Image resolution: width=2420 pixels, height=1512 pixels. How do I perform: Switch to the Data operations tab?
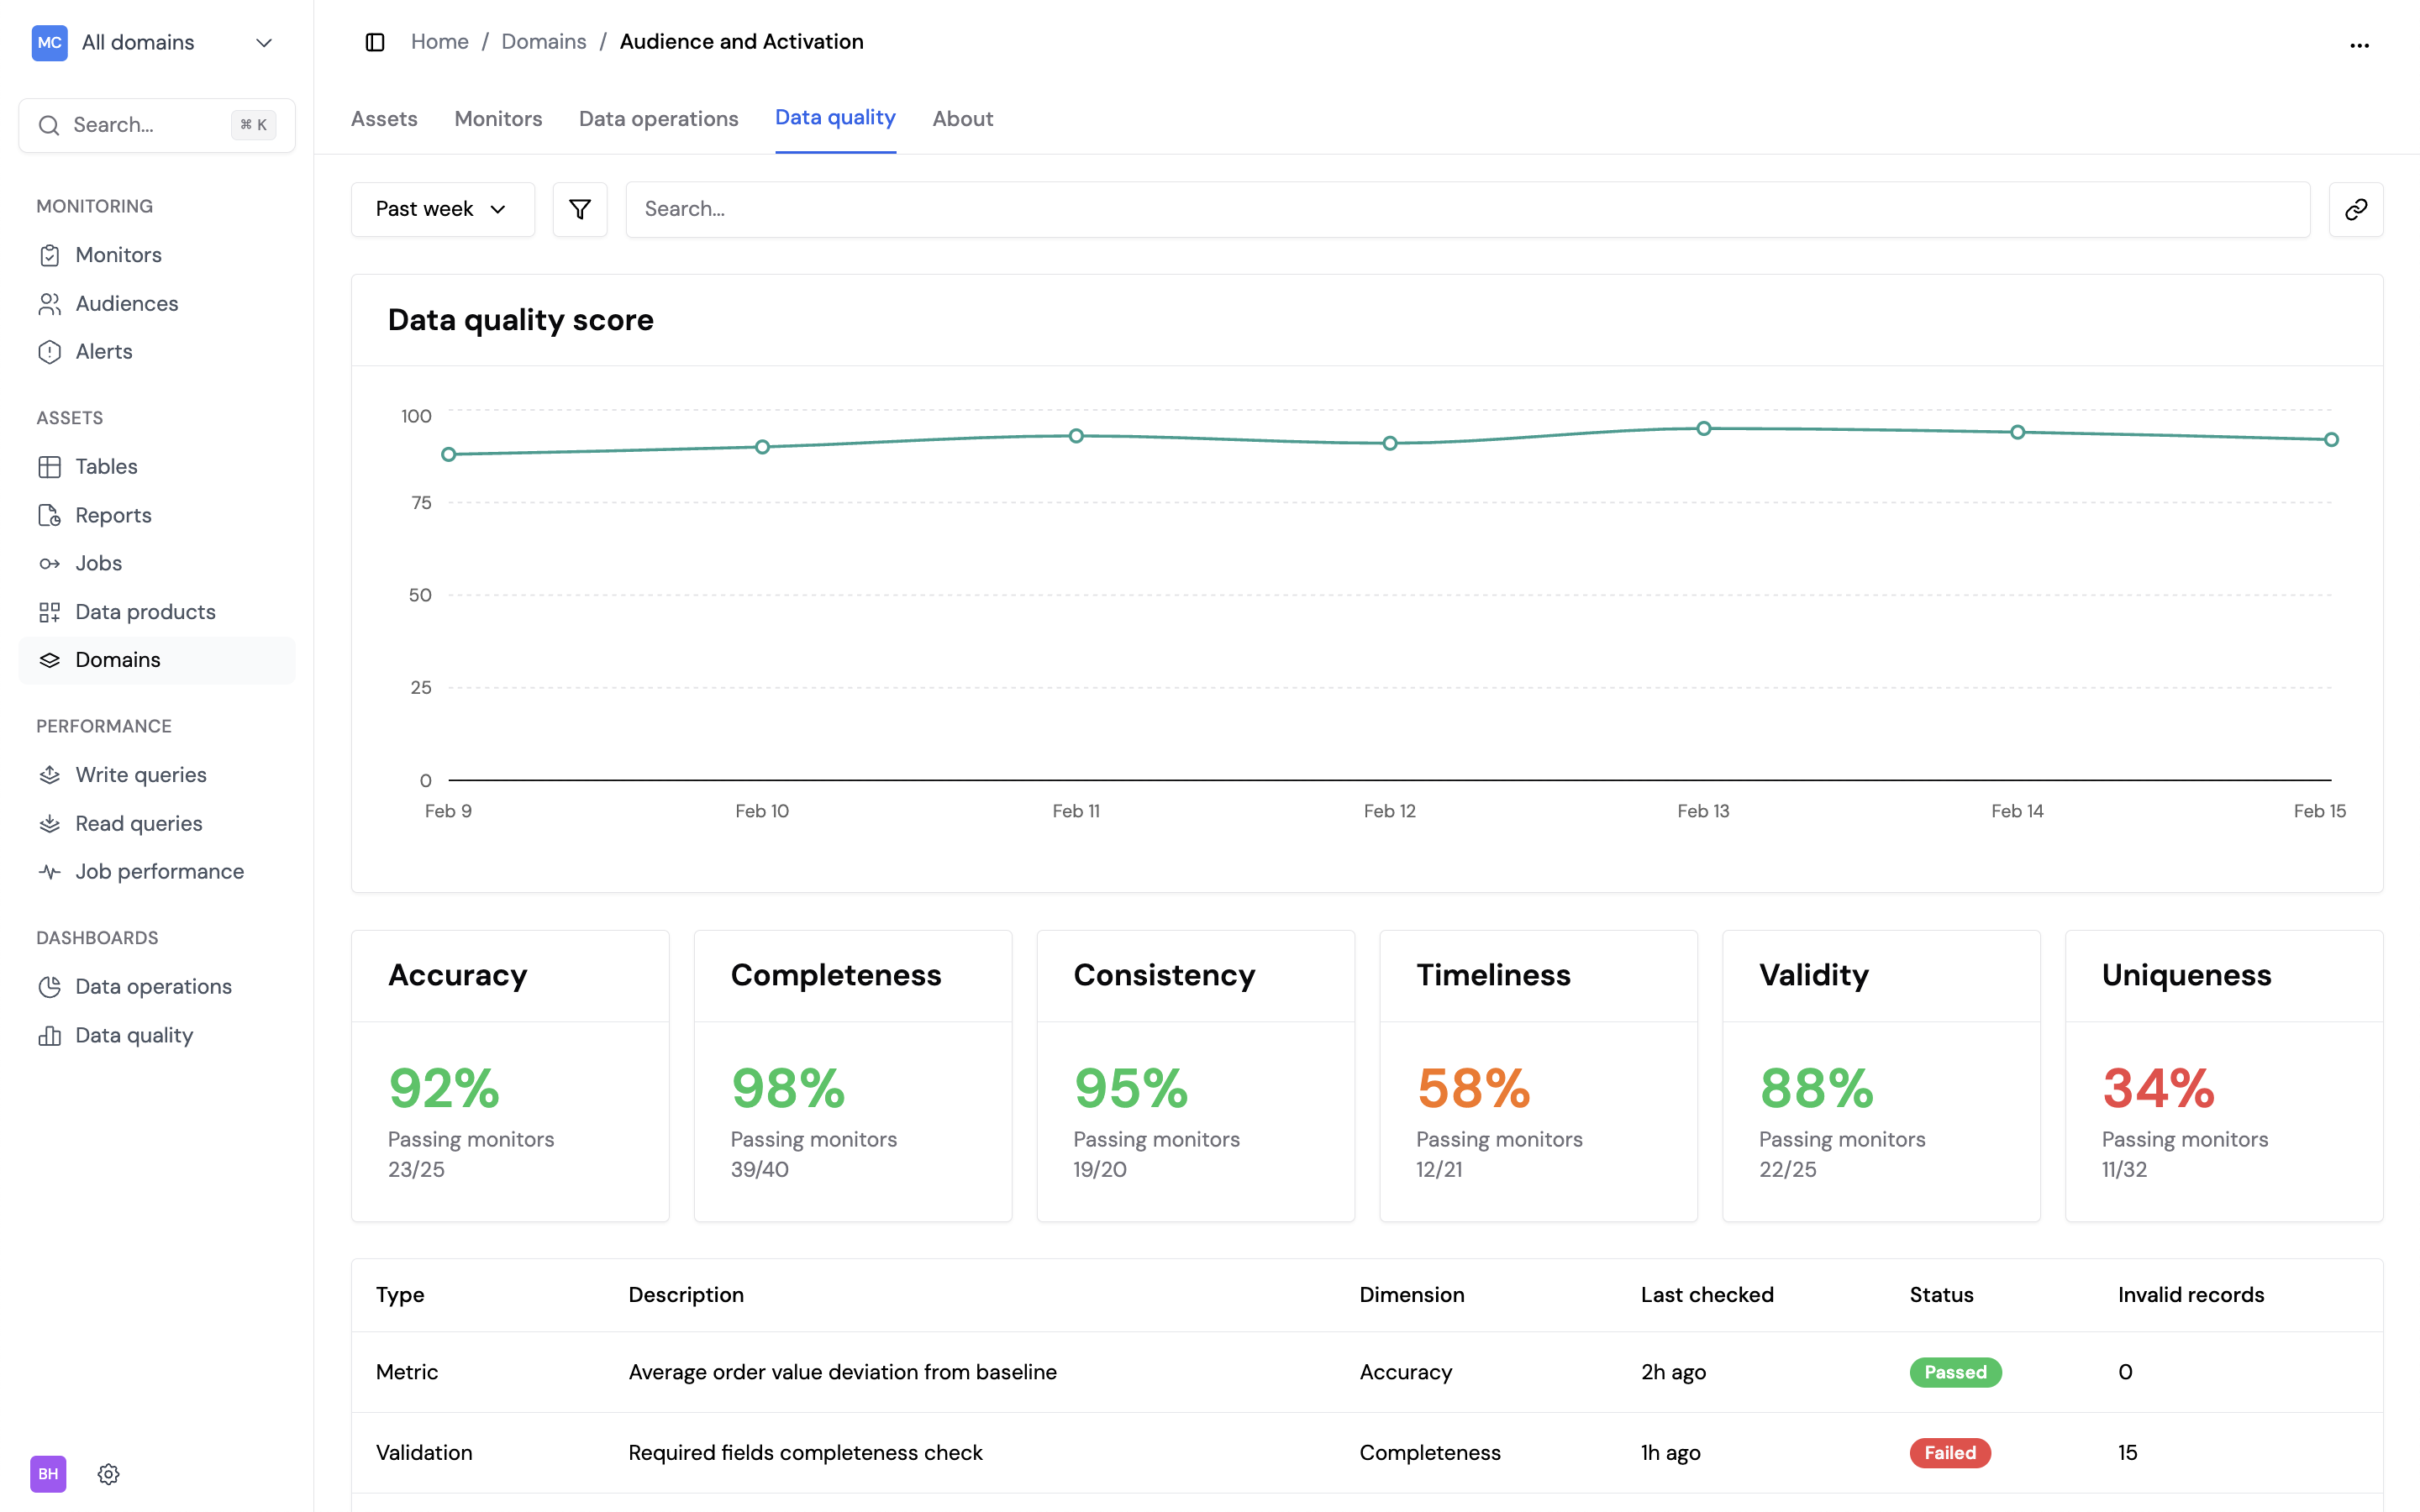(x=658, y=119)
